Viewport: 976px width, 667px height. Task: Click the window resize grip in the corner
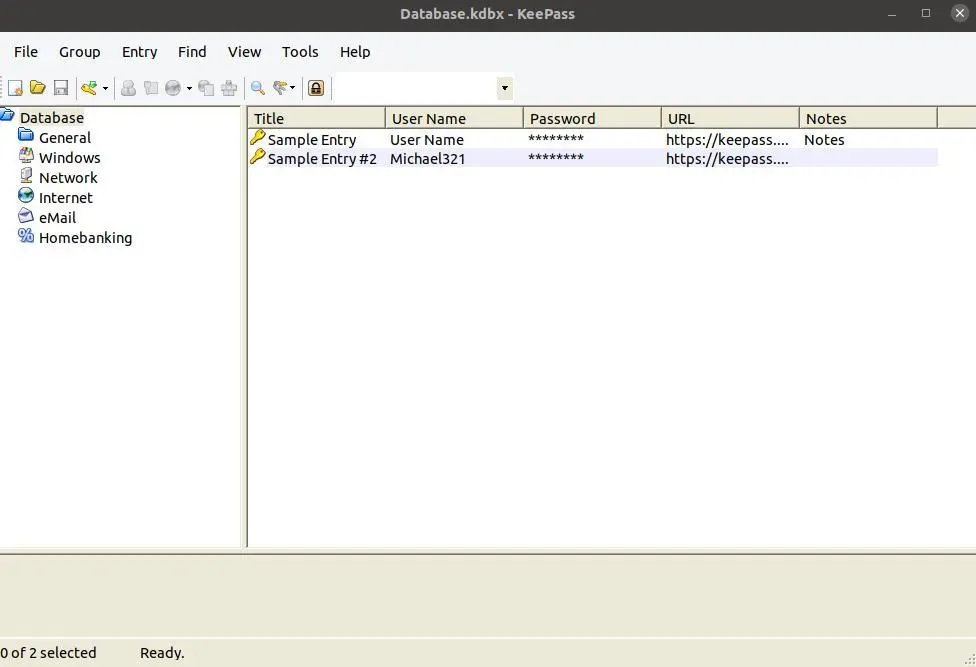click(x=970, y=660)
